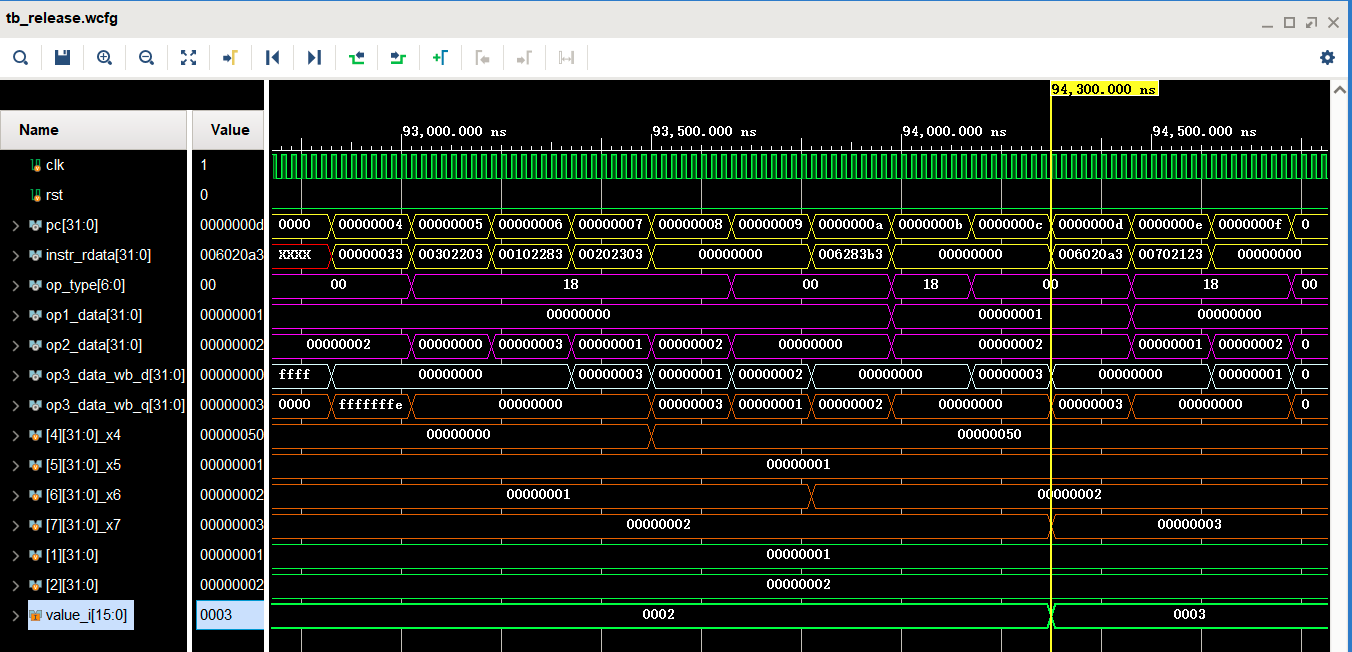Jump to the next transition
The image size is (1352, 652).
[398, 58]
